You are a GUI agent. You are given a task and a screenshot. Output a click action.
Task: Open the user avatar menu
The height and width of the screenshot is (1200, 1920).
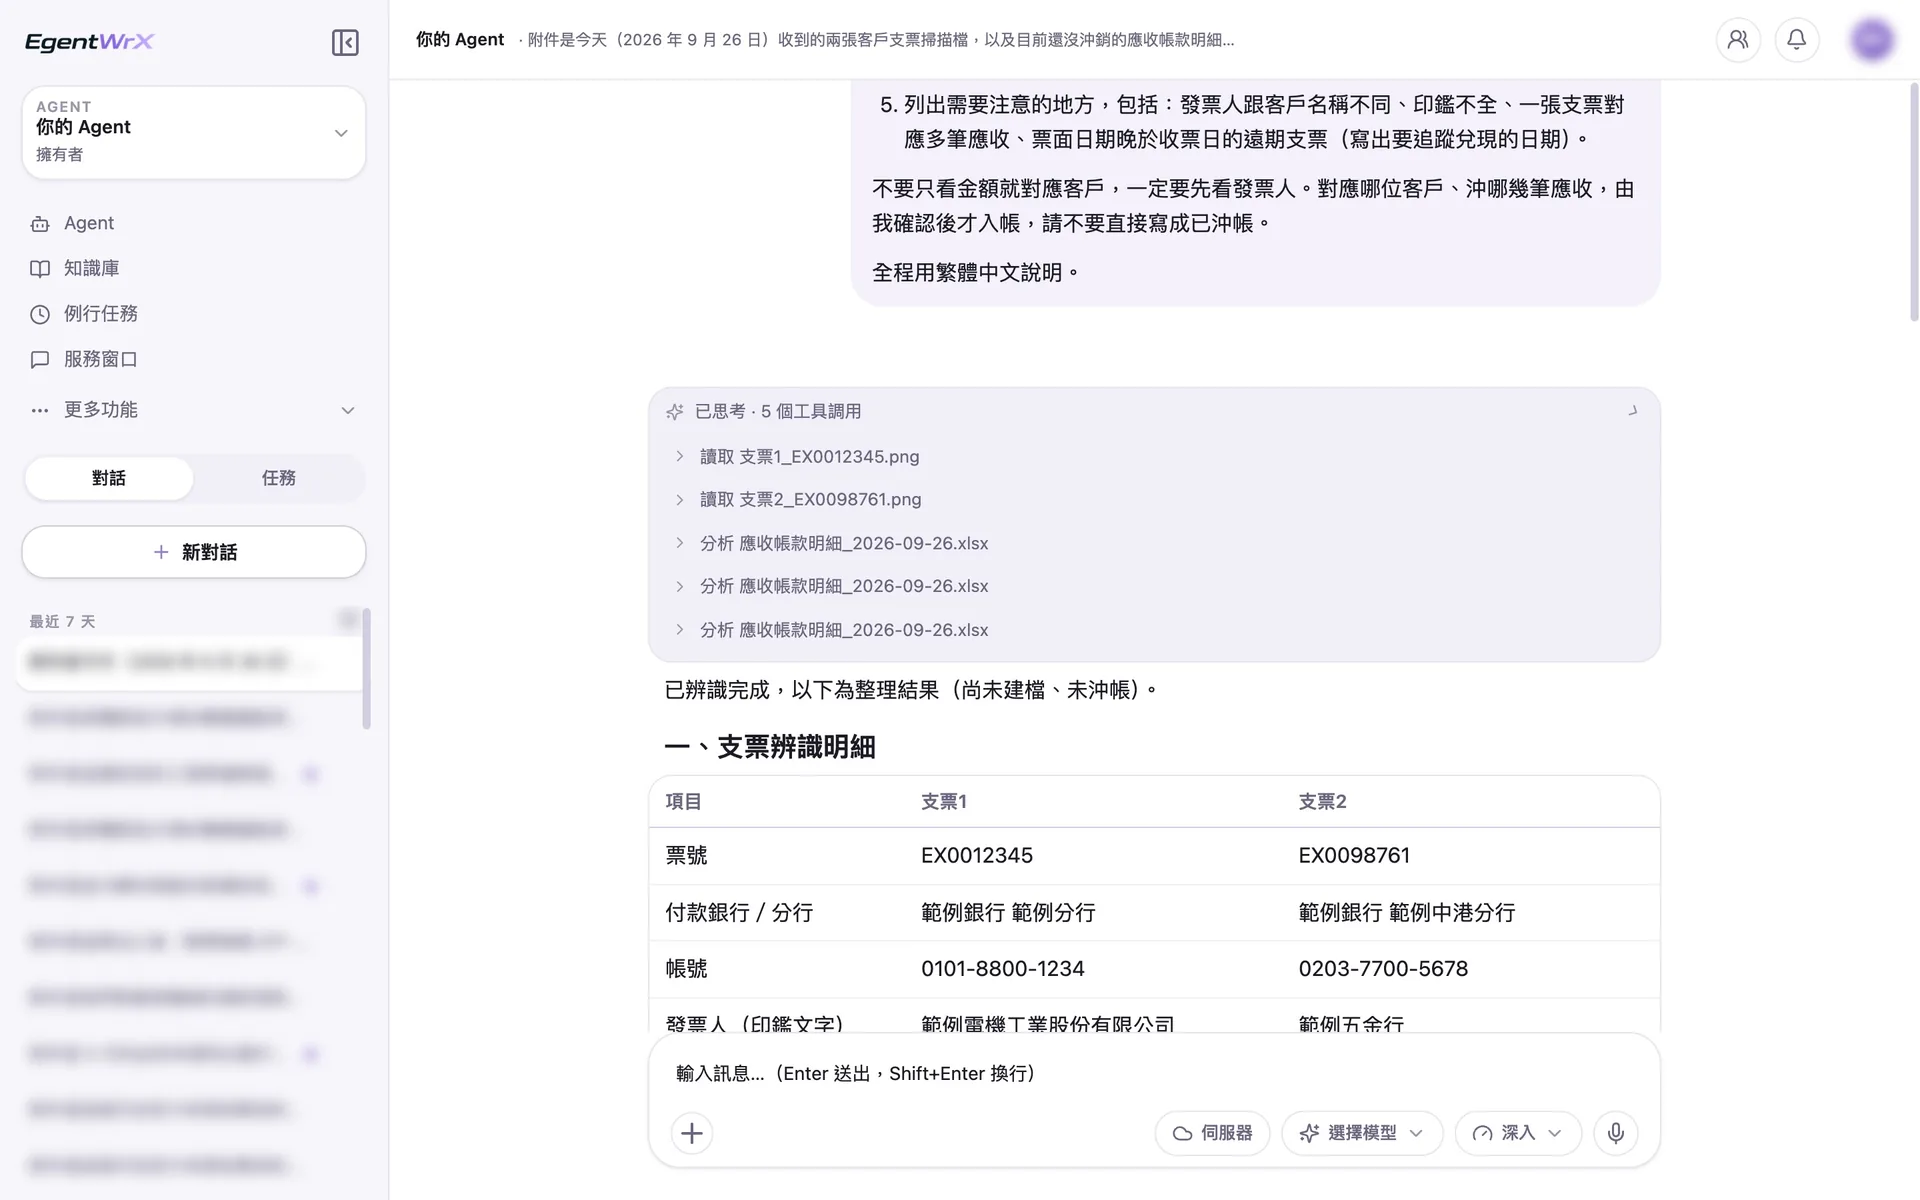[x=1872, y=40]
